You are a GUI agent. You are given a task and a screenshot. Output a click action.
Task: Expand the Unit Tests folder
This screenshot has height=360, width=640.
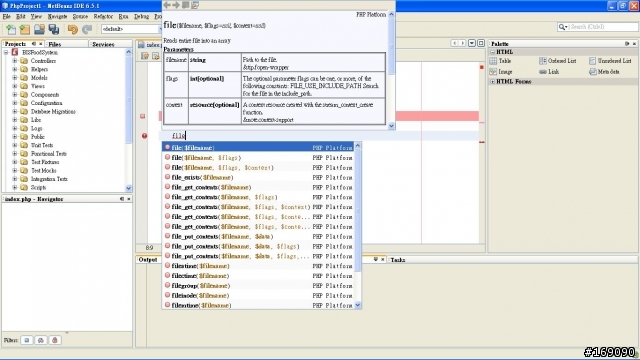[15, 145]
